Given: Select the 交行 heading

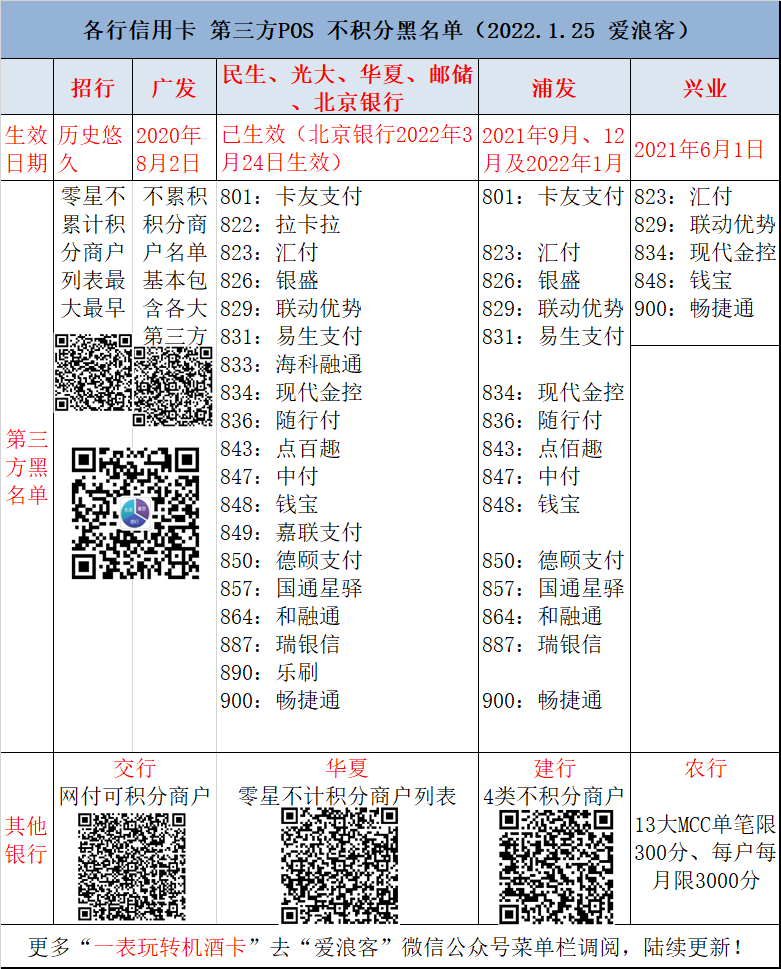Looking at the screenshot, I should pos(135,768).
